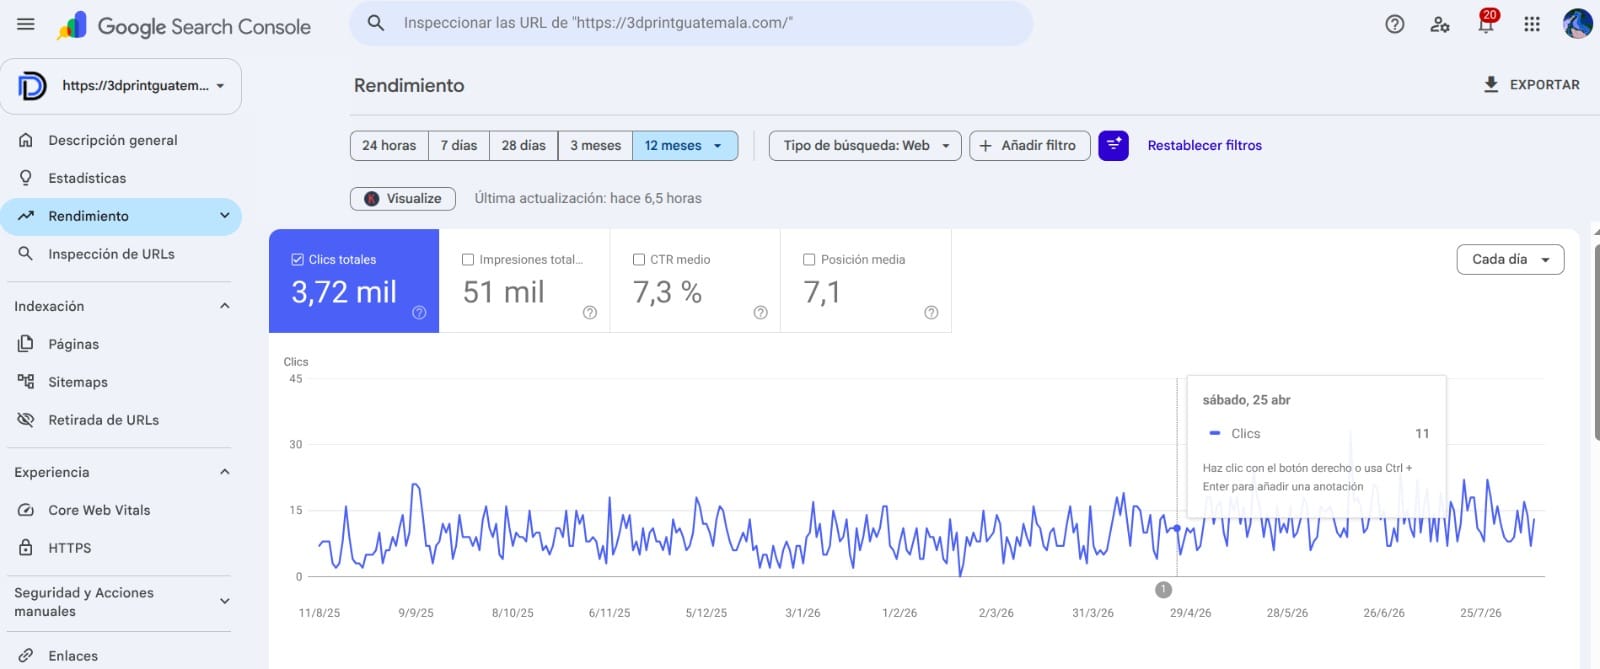
Task: Click help icon in Clics totales card
Action: click(419, 313)
